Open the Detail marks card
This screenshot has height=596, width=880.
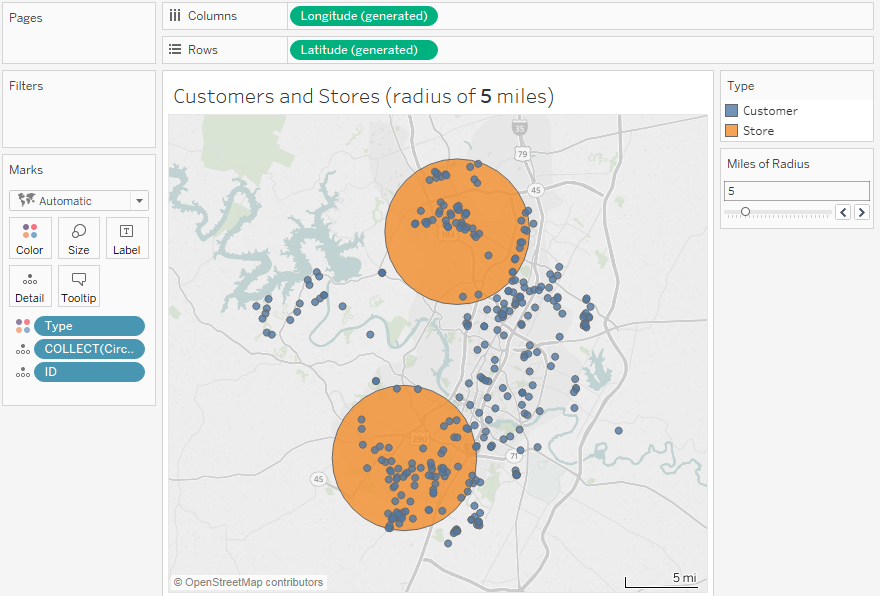(30, 286)
